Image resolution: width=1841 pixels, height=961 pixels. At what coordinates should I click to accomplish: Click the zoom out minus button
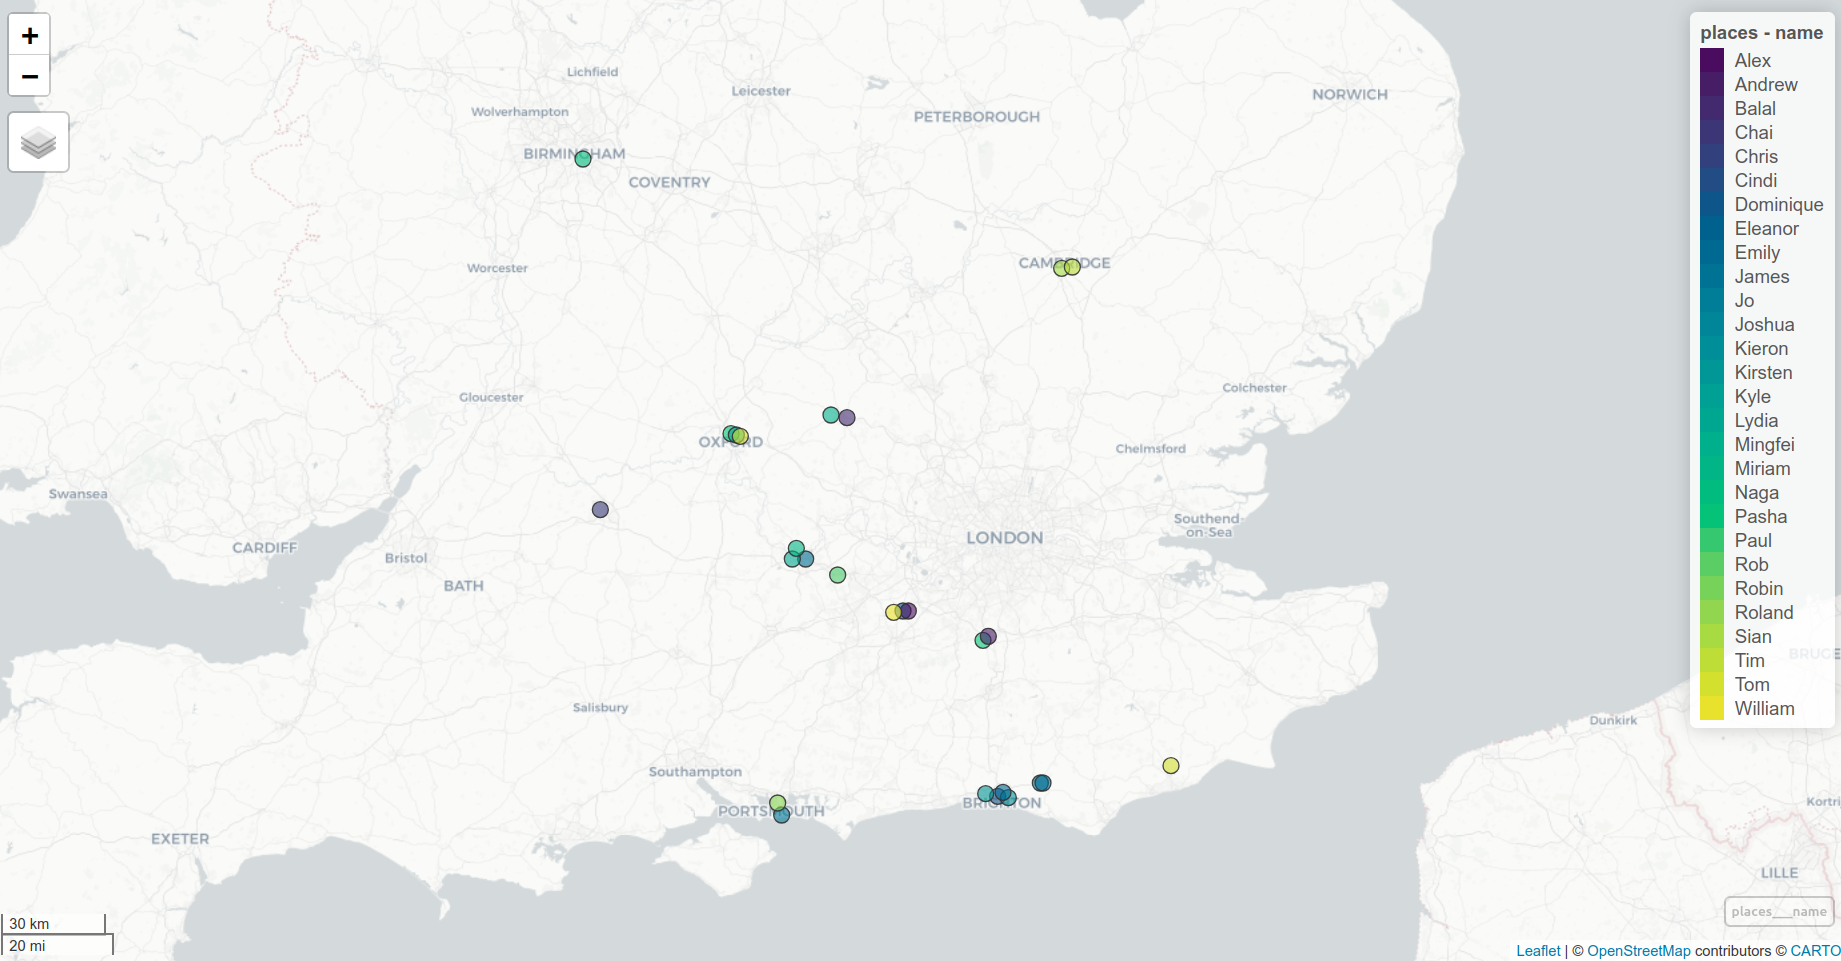pyautogui.click(x=29, y=76)
